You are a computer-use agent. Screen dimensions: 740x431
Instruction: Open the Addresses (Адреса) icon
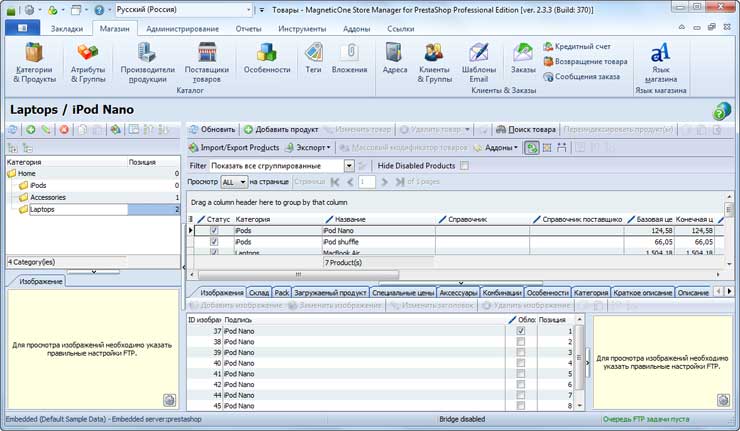(x=395, y=58)
